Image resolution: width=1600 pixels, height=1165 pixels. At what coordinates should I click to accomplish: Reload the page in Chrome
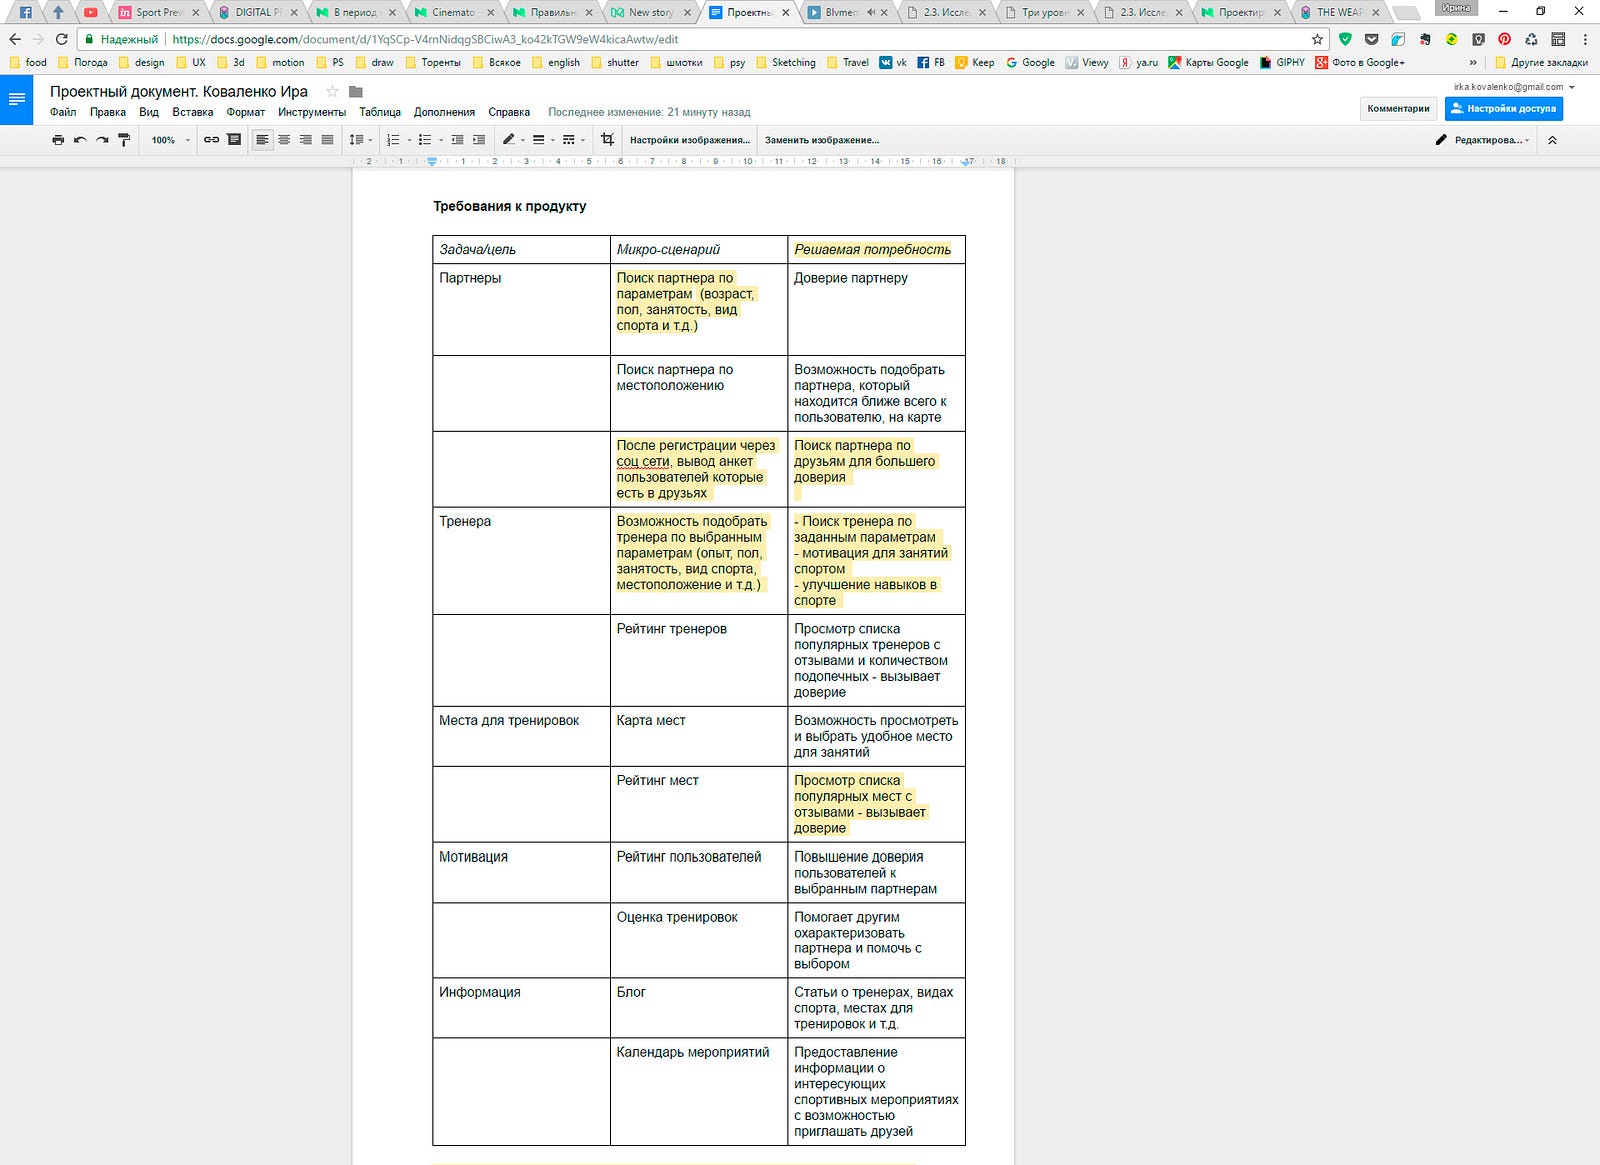click(x=61, y=39)
